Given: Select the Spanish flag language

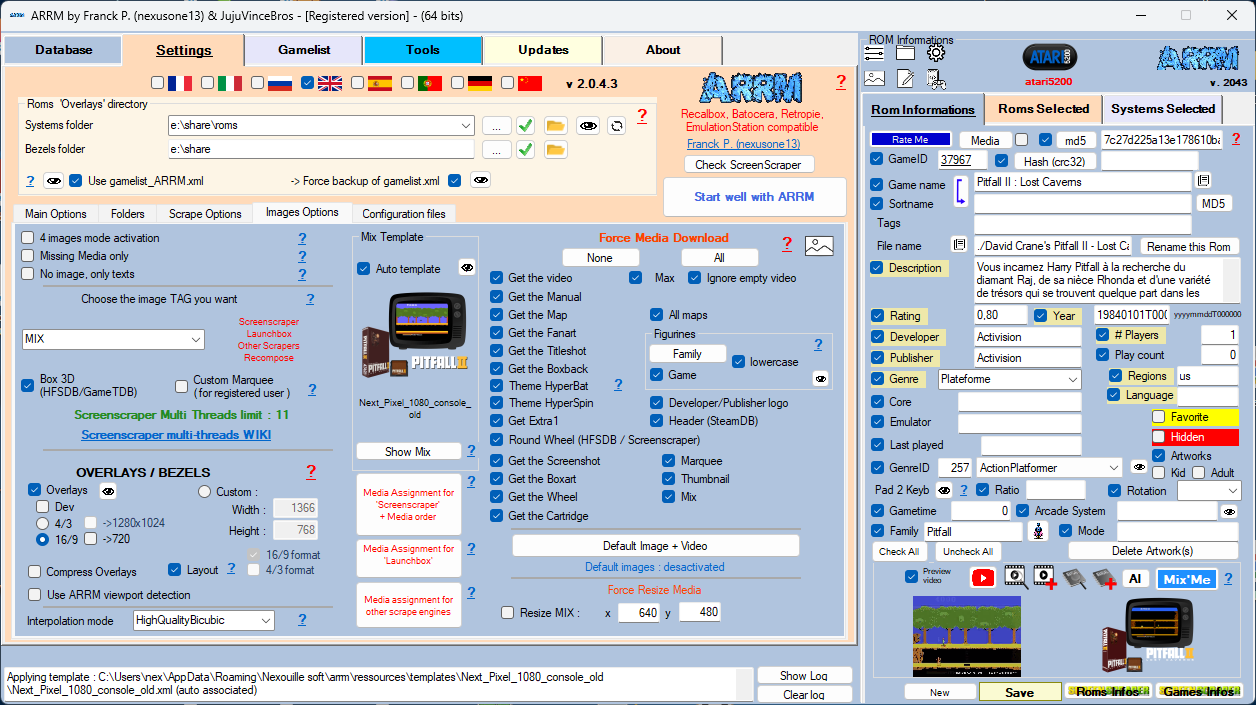Looking at the screenshot, I should tap(380, 83).
